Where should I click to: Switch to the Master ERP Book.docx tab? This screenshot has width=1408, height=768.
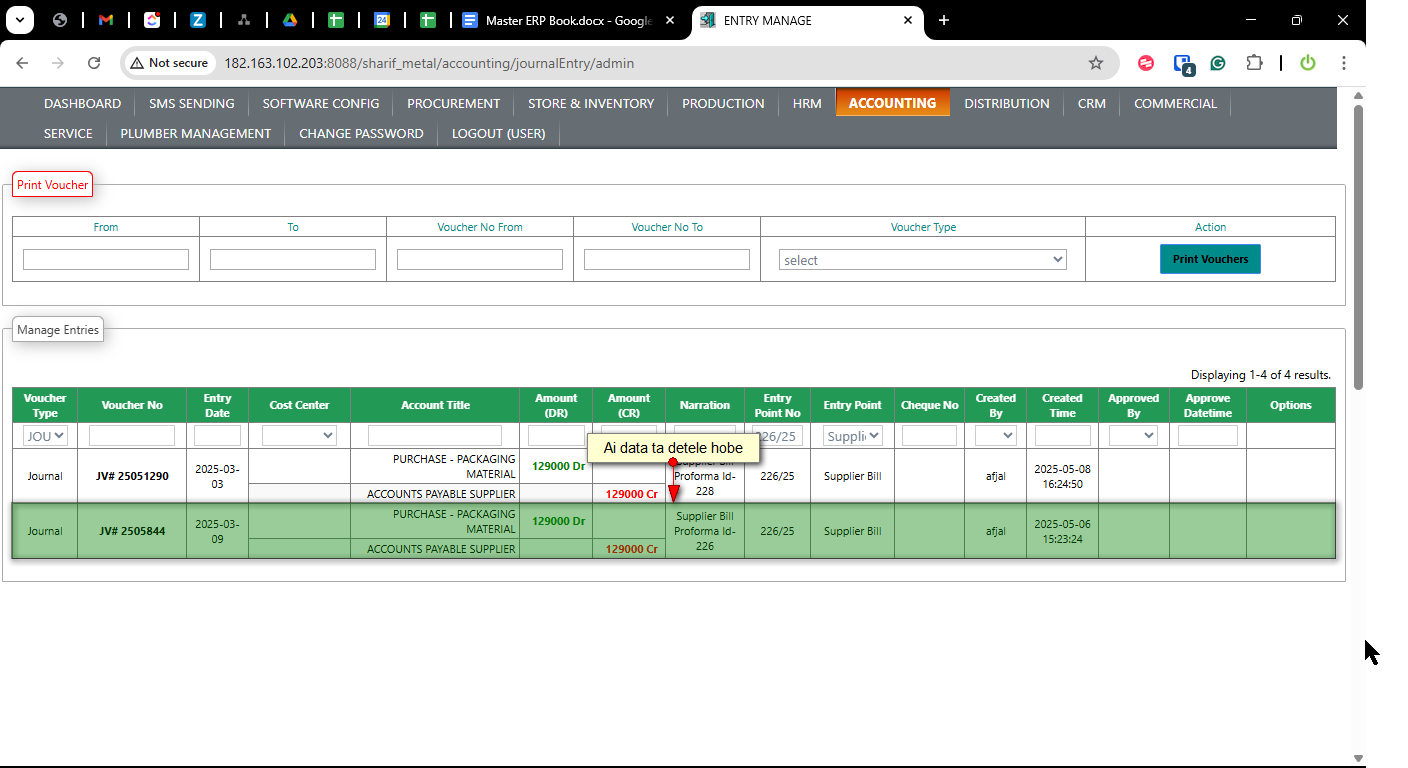click(570, 20)
